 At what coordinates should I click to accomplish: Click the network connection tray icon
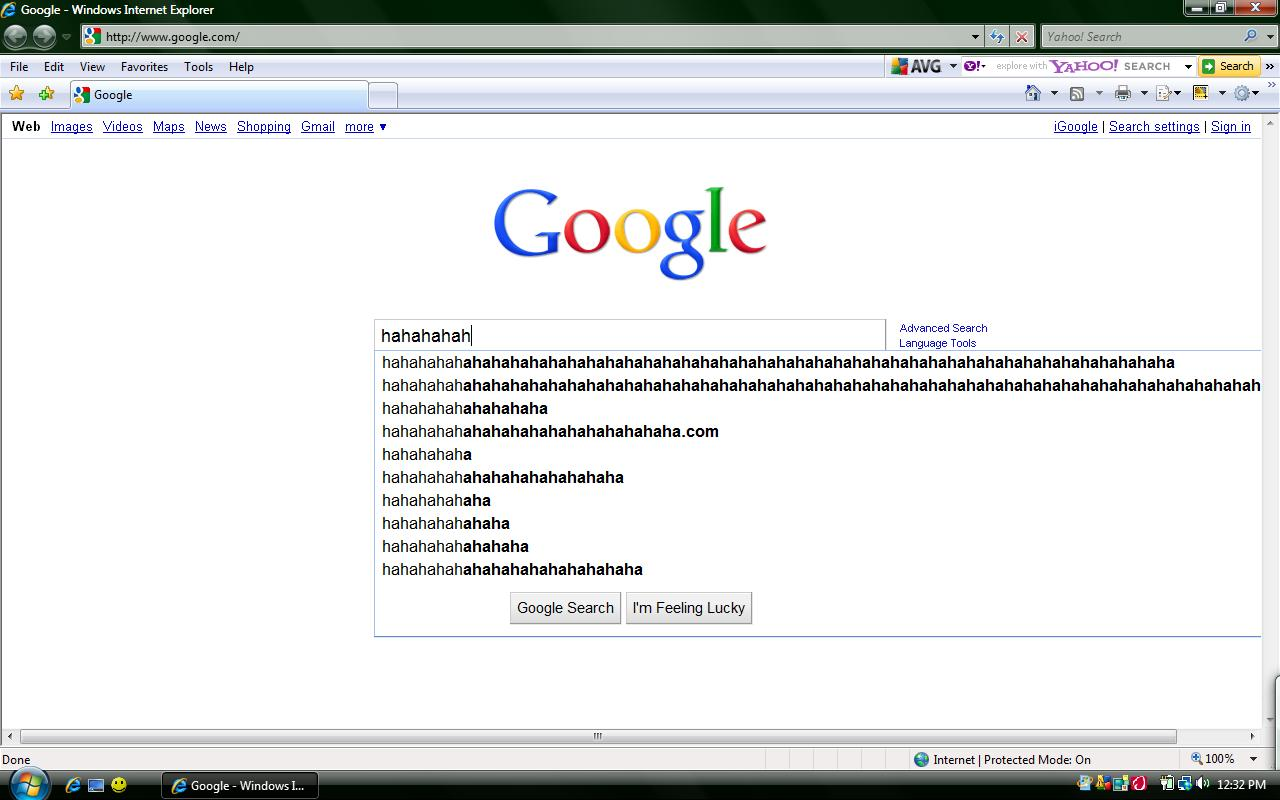click(x=1185, y=785)
